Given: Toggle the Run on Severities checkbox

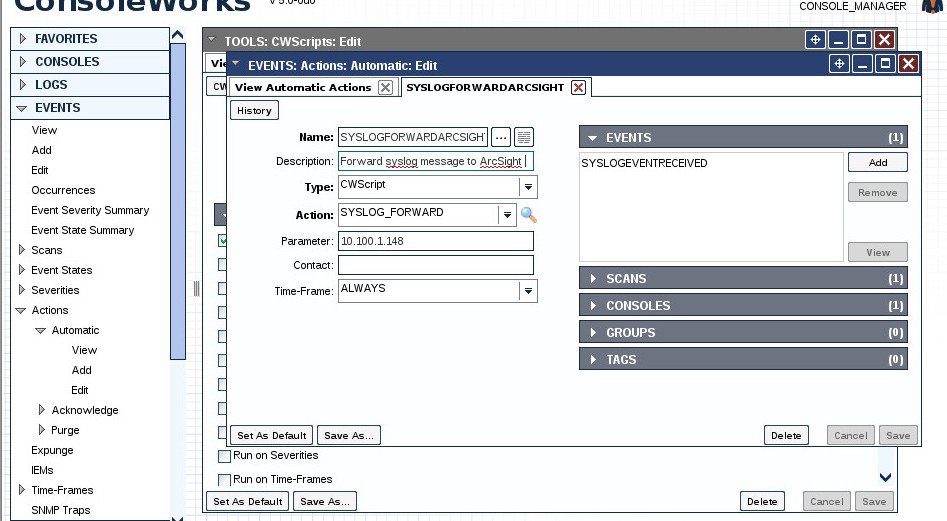Looking at the screenshot, I should [224, 456].
